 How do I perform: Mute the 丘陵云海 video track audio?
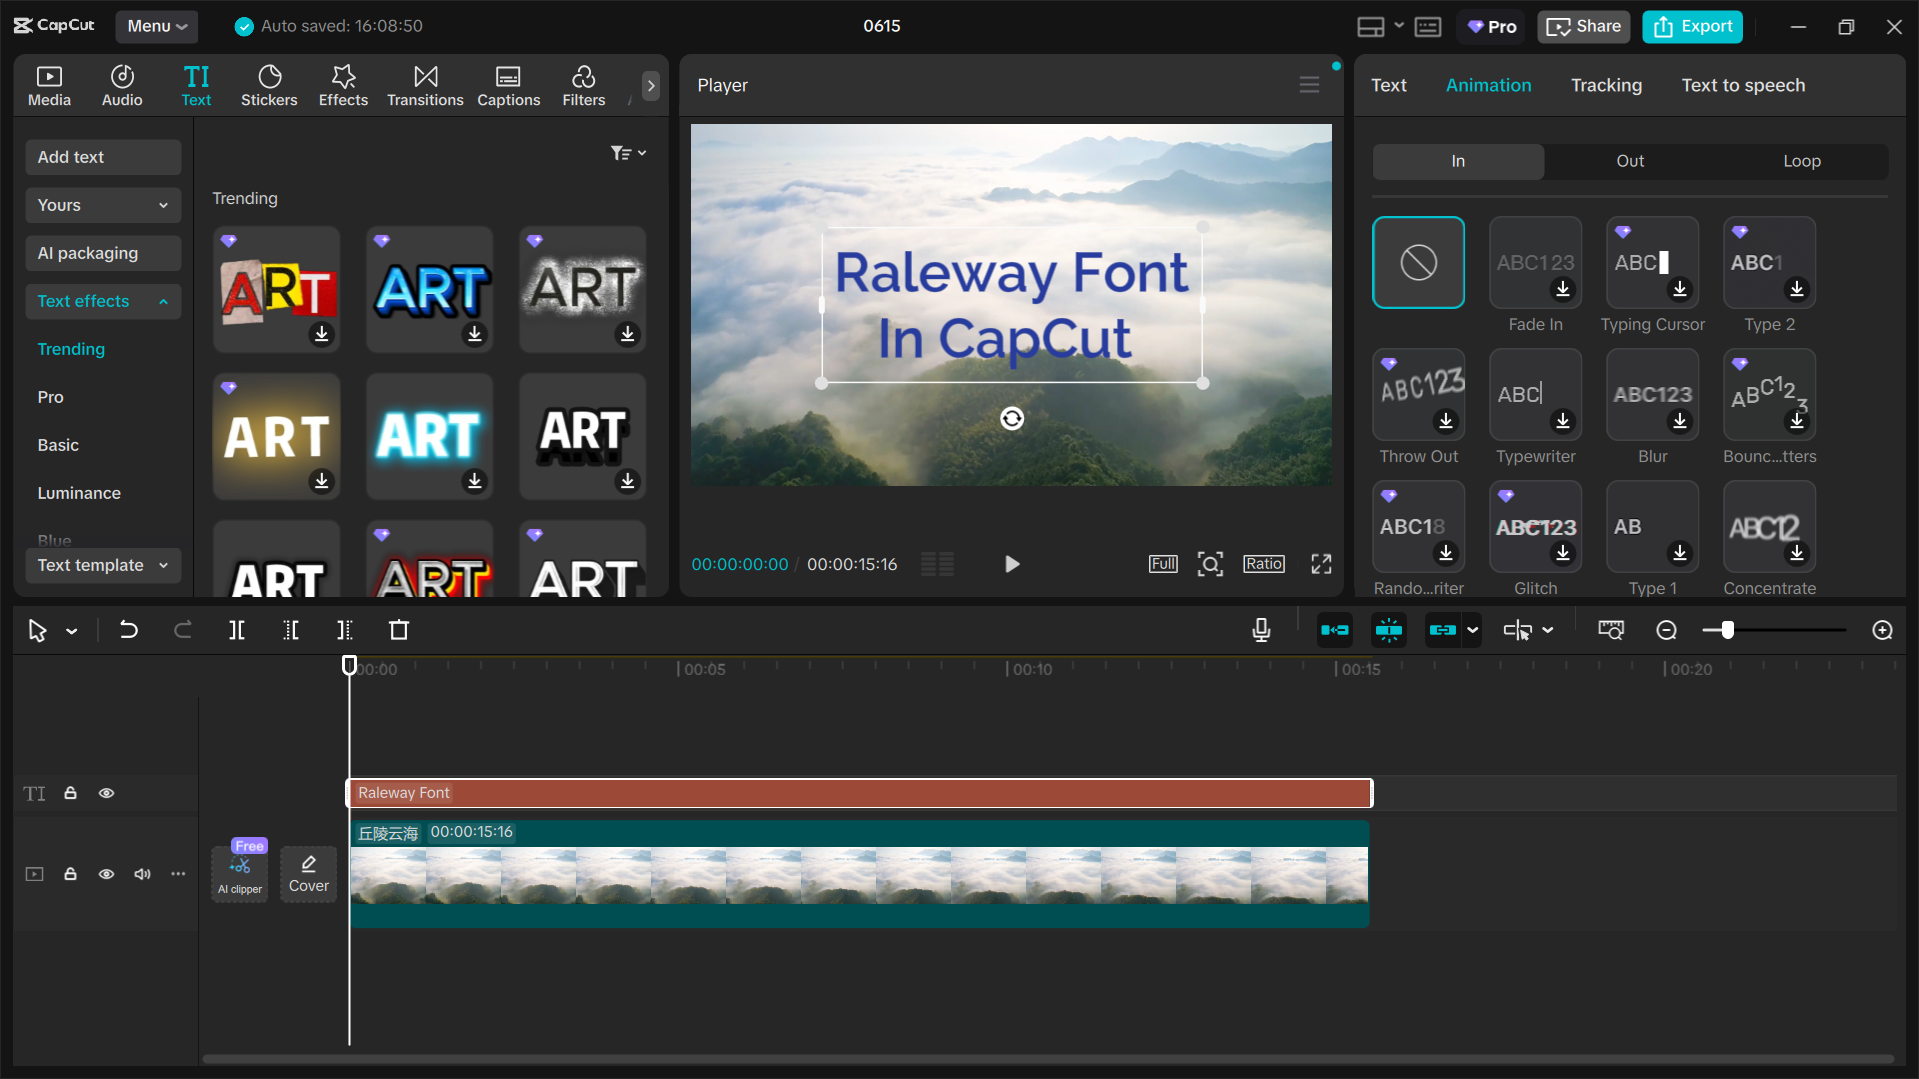tap(141, 873)
